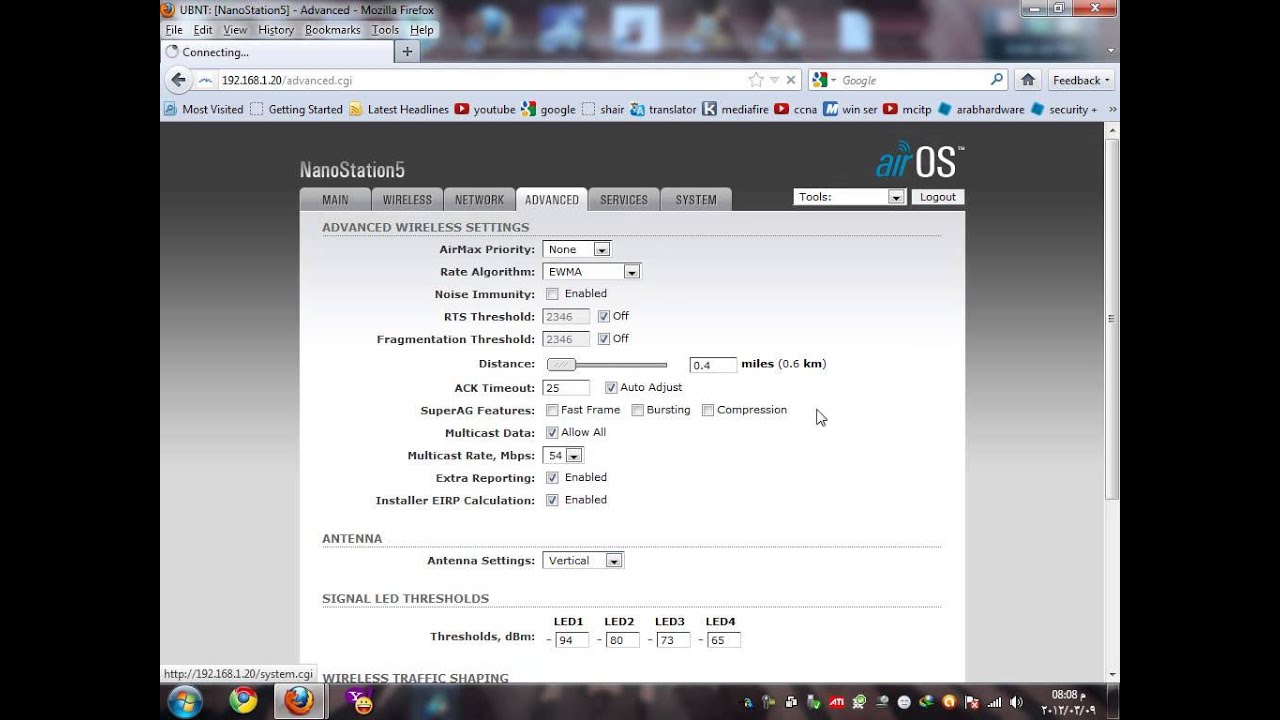Open the mcitp bookmark

pyautogui.click(x=907, y=109)
